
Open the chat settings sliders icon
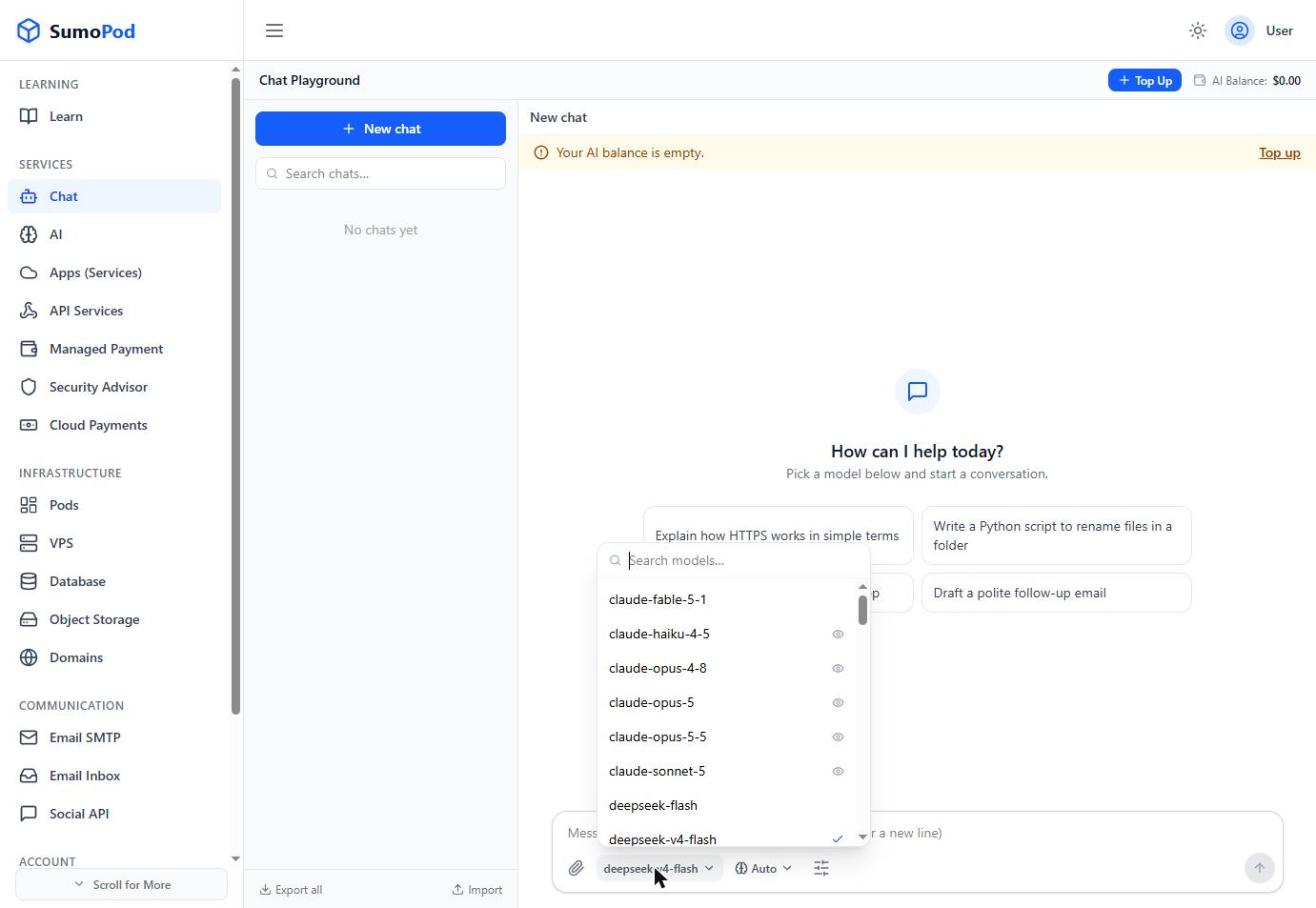coord(821,868)
